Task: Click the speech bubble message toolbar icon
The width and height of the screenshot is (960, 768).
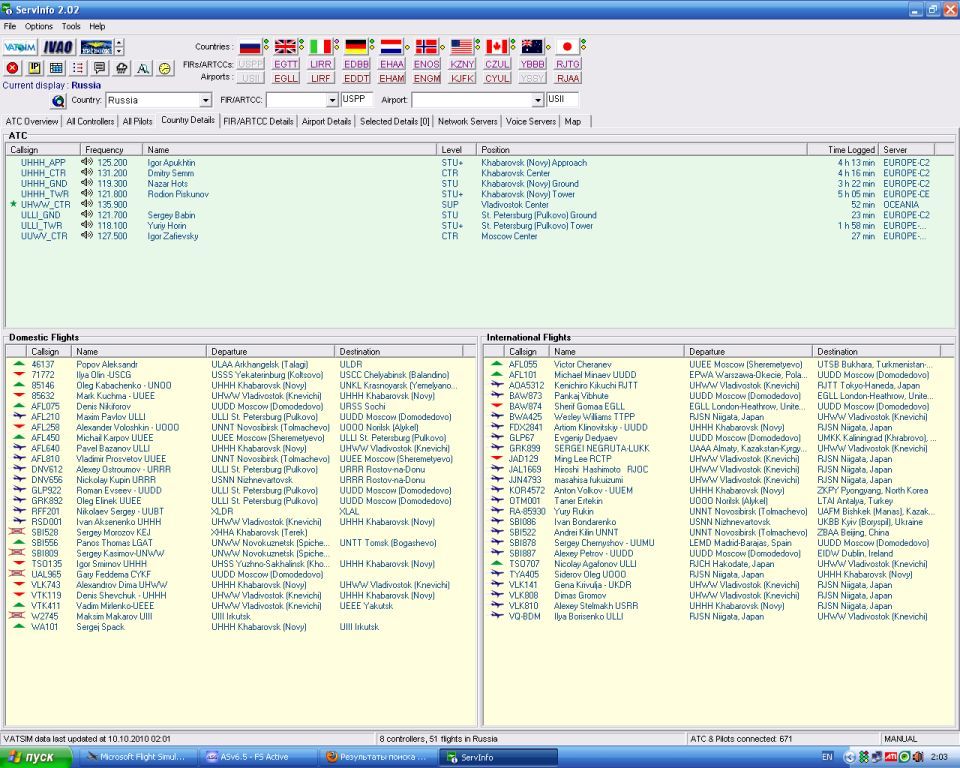Action: point(99,68)
